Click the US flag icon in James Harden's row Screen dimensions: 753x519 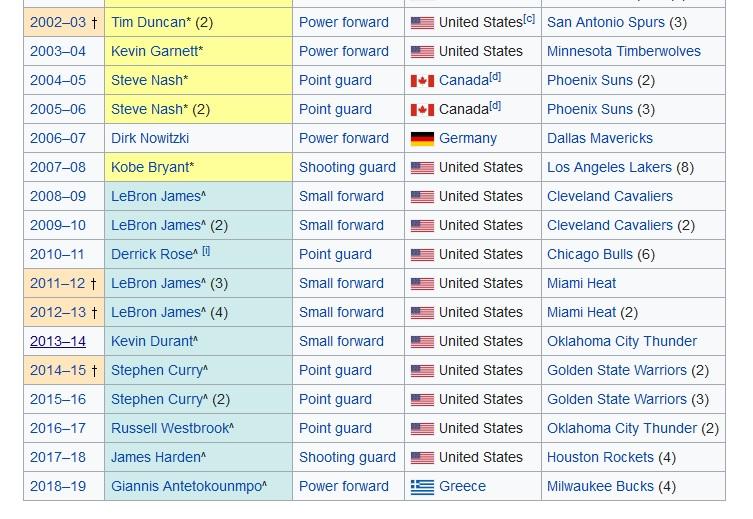pos(422,458)
